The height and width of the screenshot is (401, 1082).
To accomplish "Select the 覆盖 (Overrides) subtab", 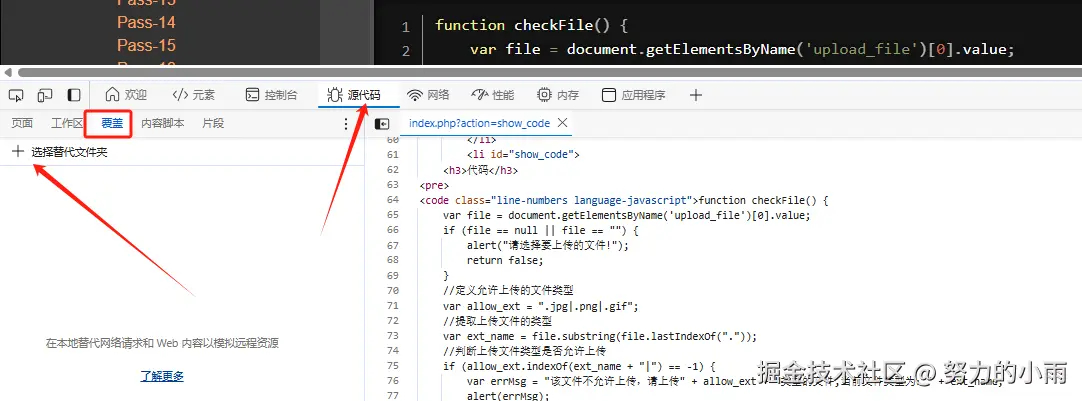I will tap(112, 124).
